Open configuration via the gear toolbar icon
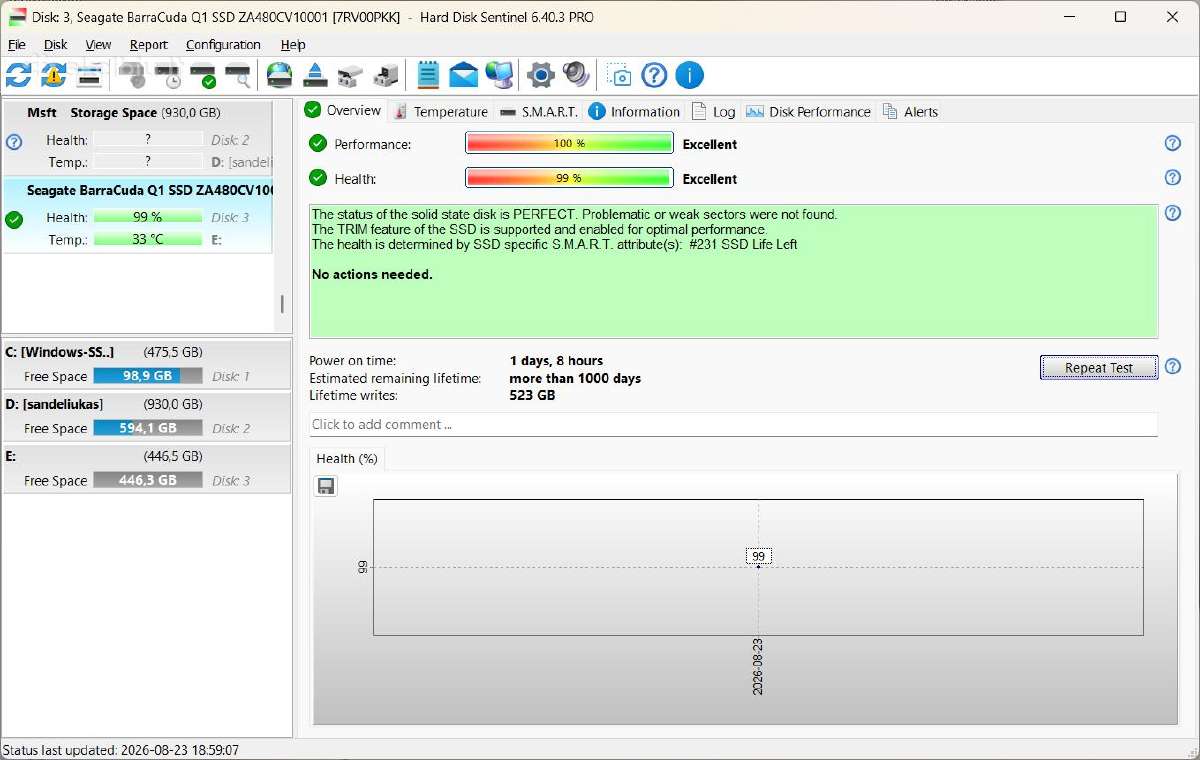The image size is (1200, 760). point(541,75)
